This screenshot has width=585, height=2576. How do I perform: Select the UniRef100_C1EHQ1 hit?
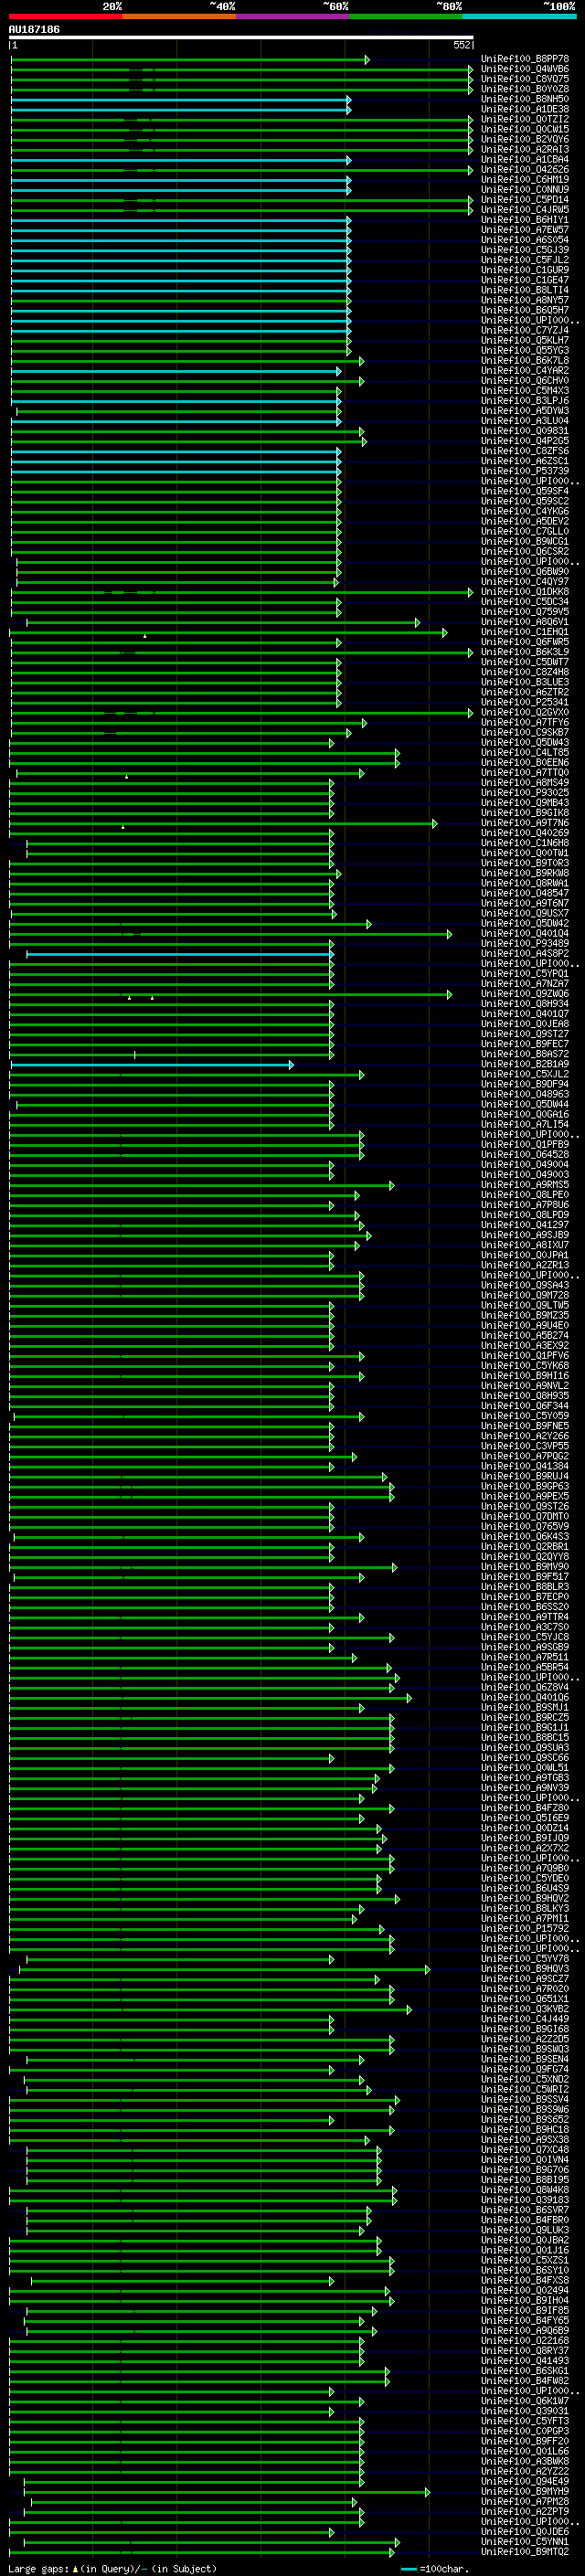pos(525,632)
